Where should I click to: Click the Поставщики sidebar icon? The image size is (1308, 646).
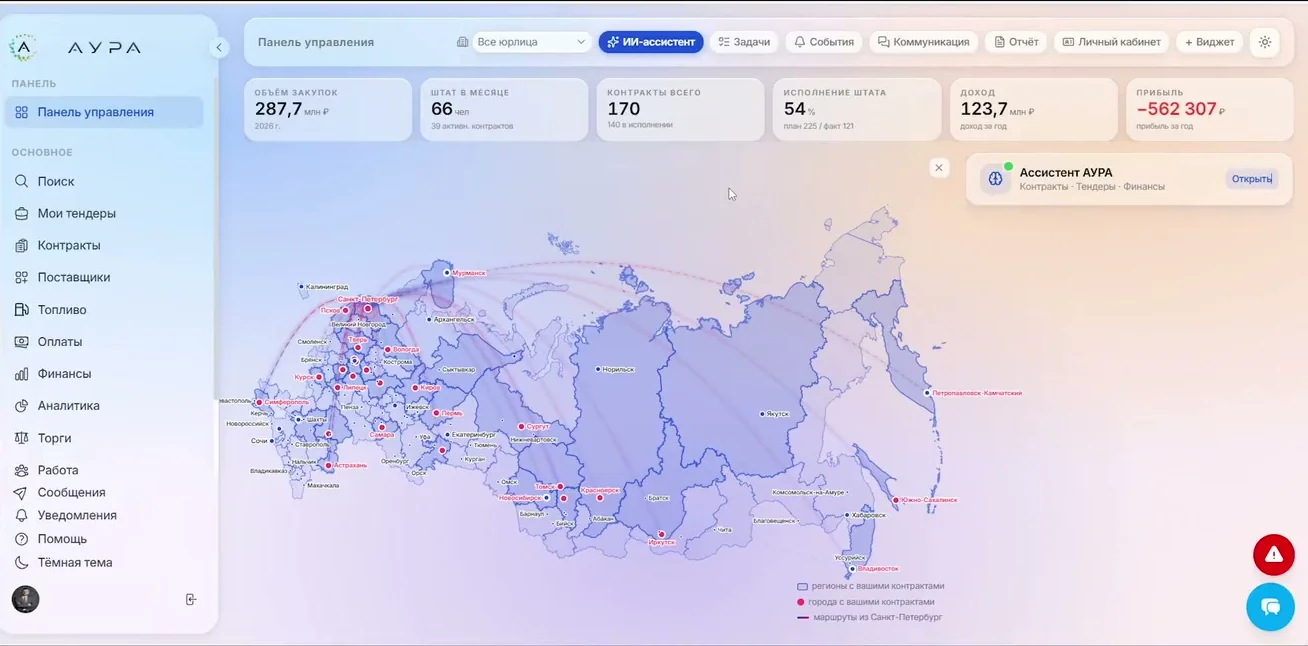[x=21, y=277]
